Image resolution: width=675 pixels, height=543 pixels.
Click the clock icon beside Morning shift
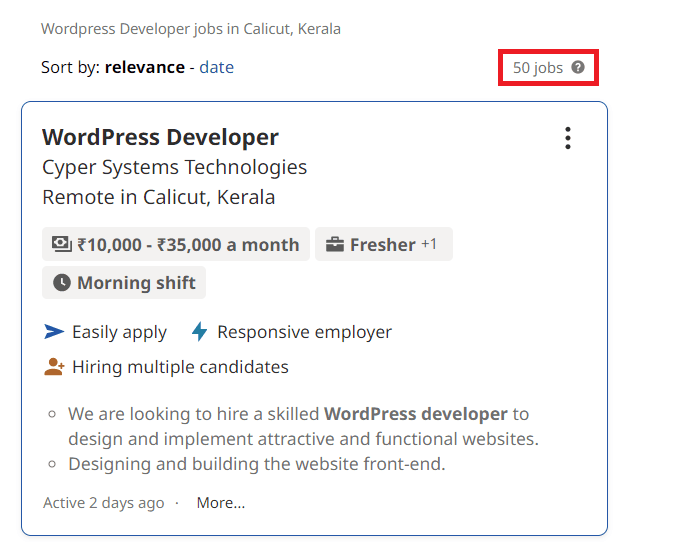[62, 283]
